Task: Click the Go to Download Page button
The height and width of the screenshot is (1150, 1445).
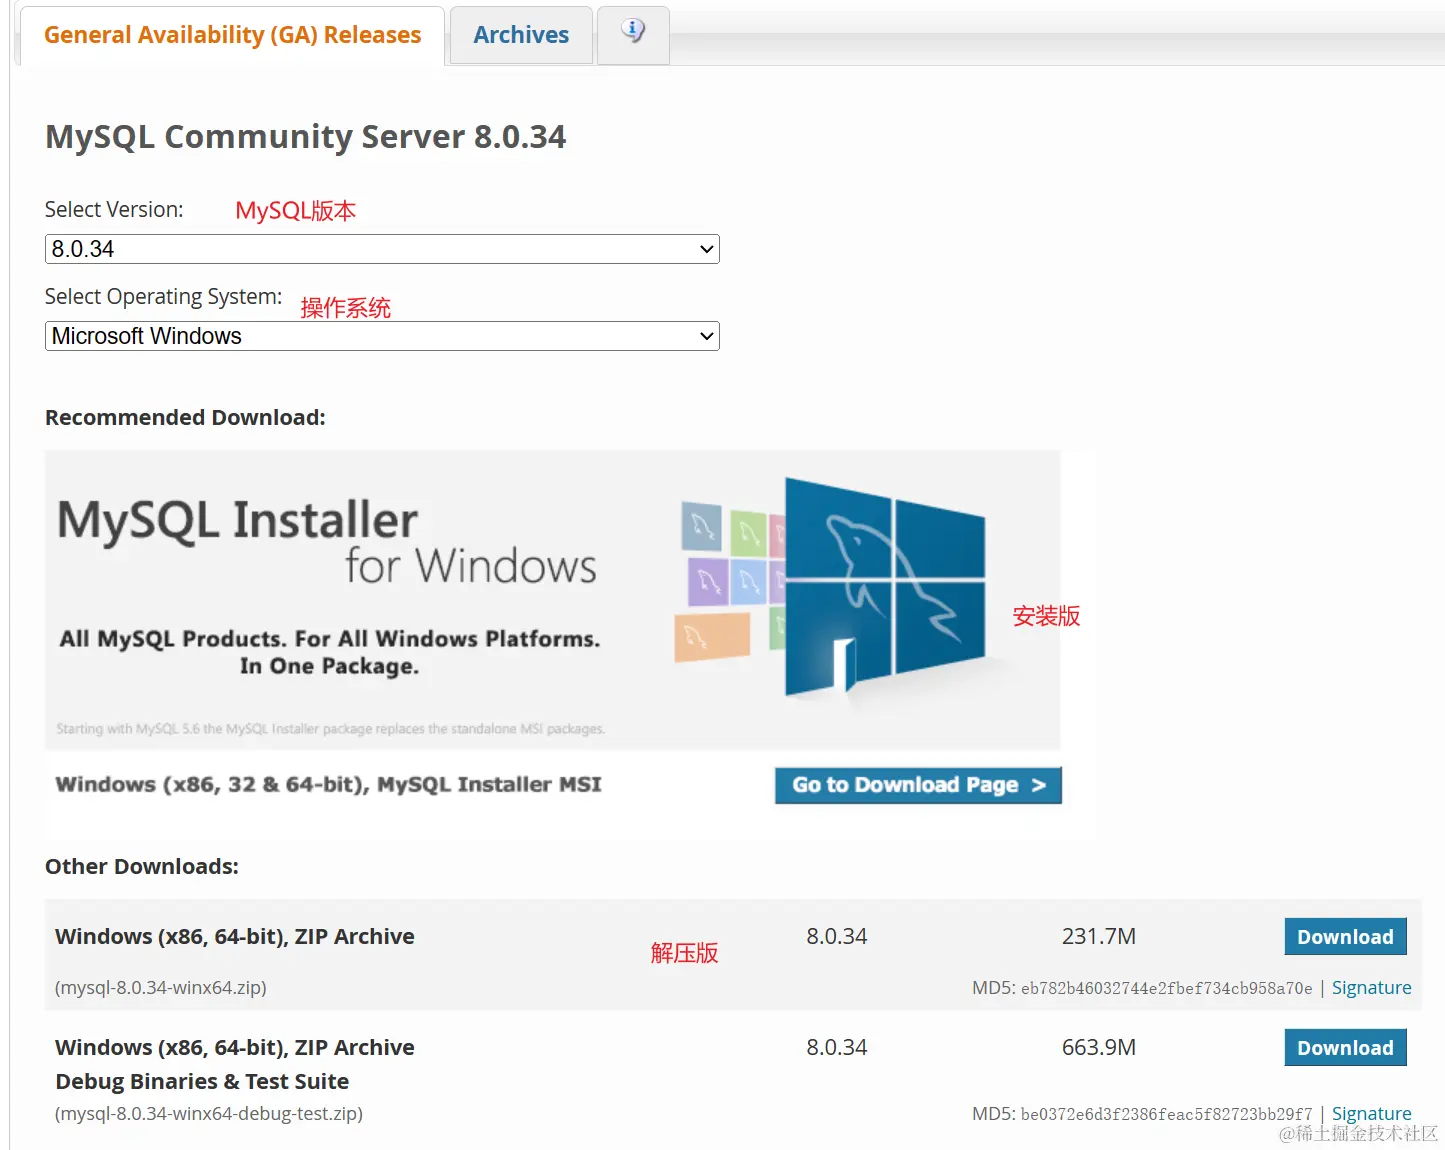Action: tap(918, 785)
